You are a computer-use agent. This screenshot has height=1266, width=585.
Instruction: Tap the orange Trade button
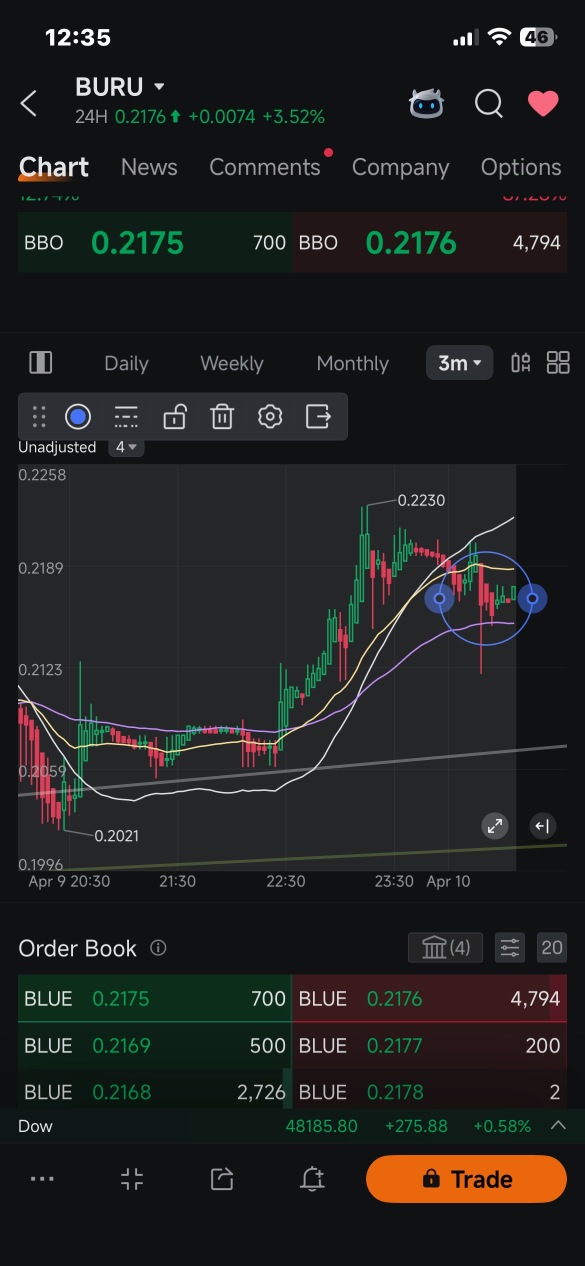click(x=466, y=1179)
